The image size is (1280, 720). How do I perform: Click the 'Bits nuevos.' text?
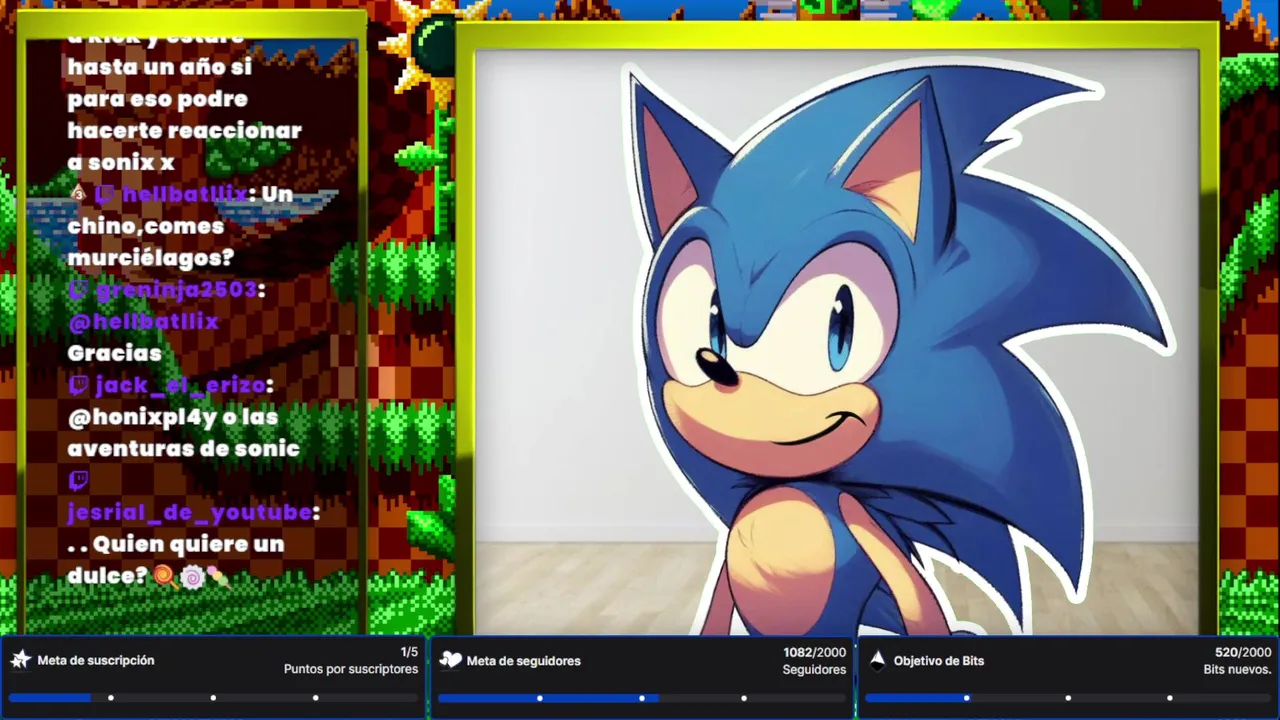click(1238, 669)
